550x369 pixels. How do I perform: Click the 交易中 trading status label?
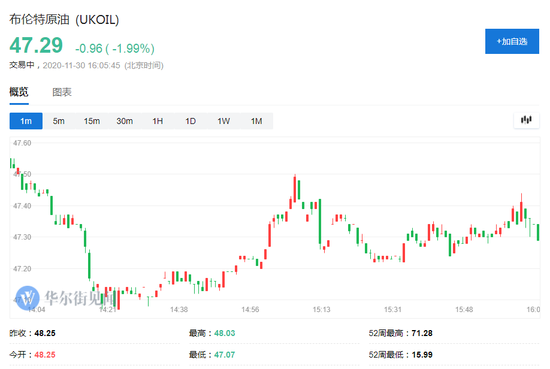point(22,65)
